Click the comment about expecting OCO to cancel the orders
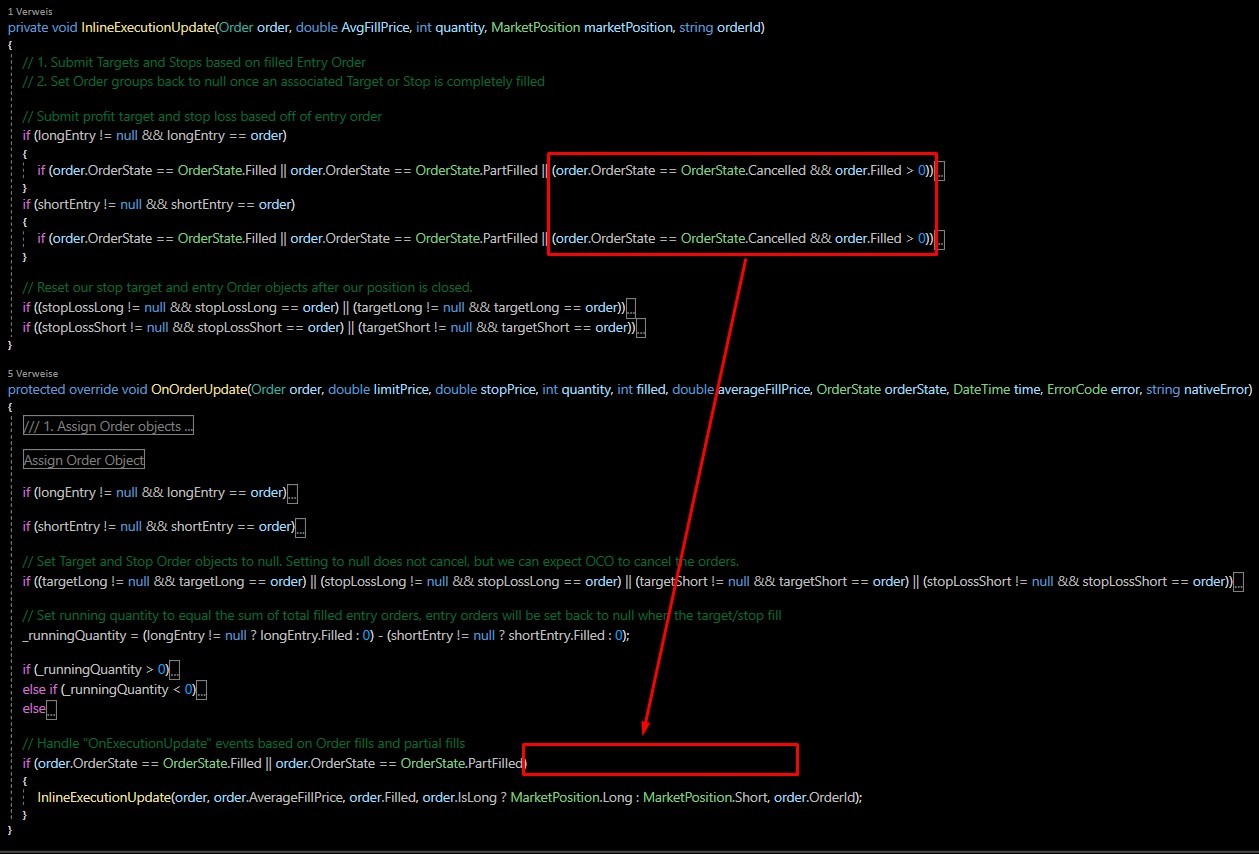Screen dimensions: 1259x854 (x=380, y=562)
